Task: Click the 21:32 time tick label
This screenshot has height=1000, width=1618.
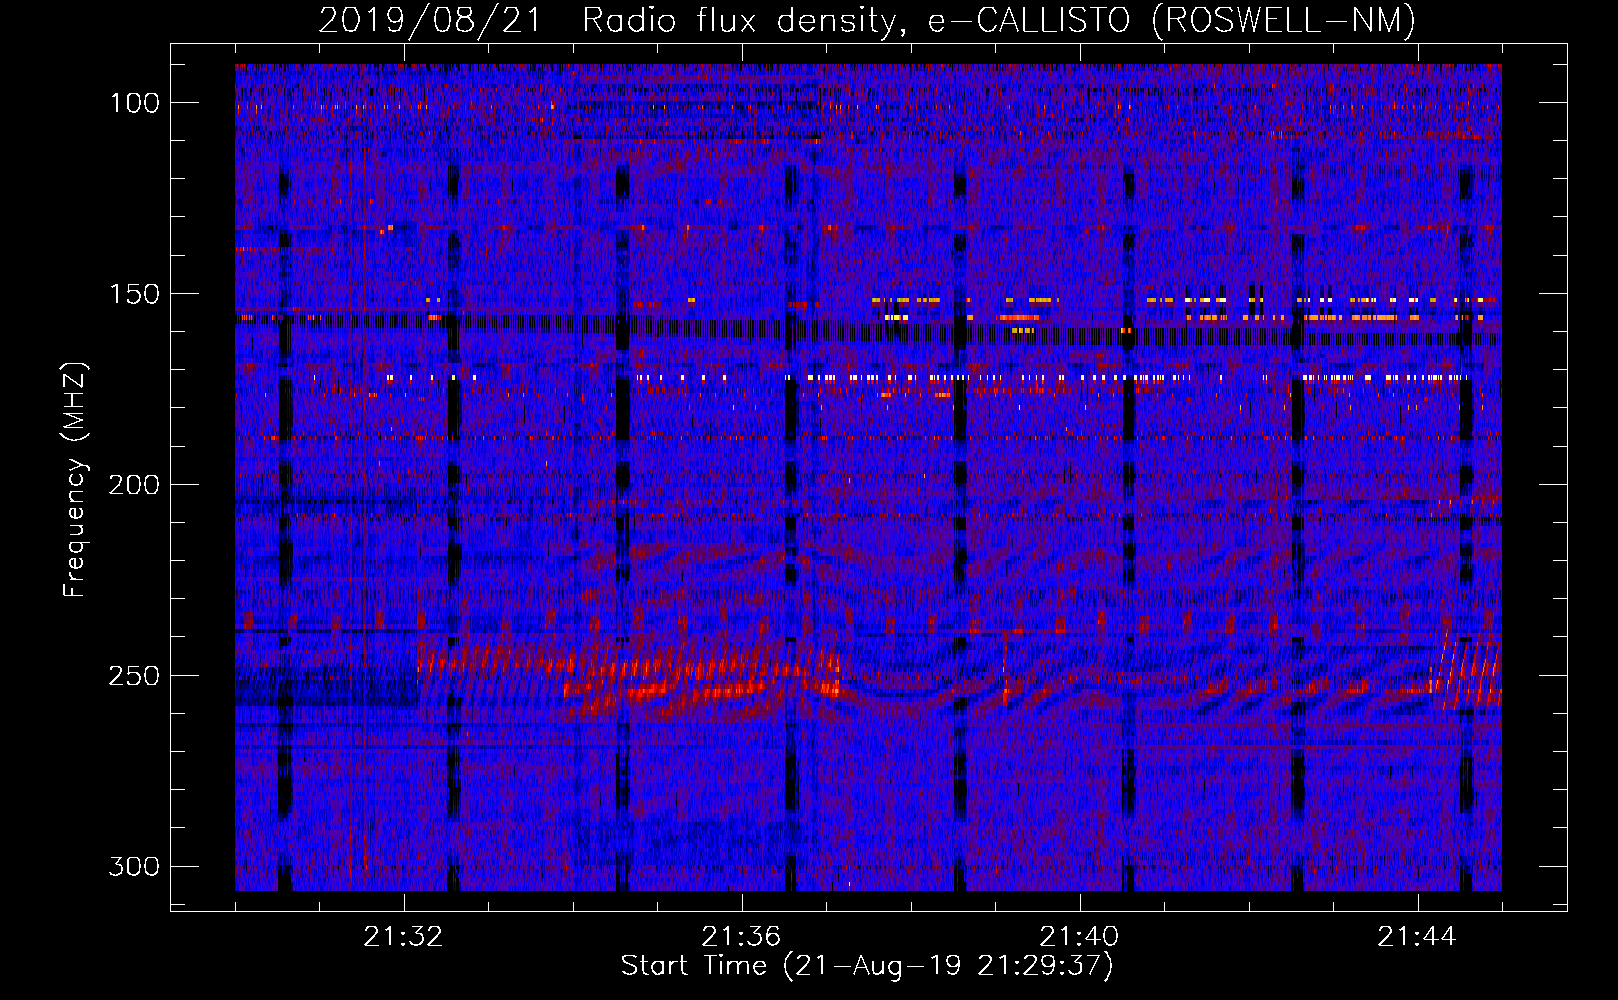Action: click(403, 937)
